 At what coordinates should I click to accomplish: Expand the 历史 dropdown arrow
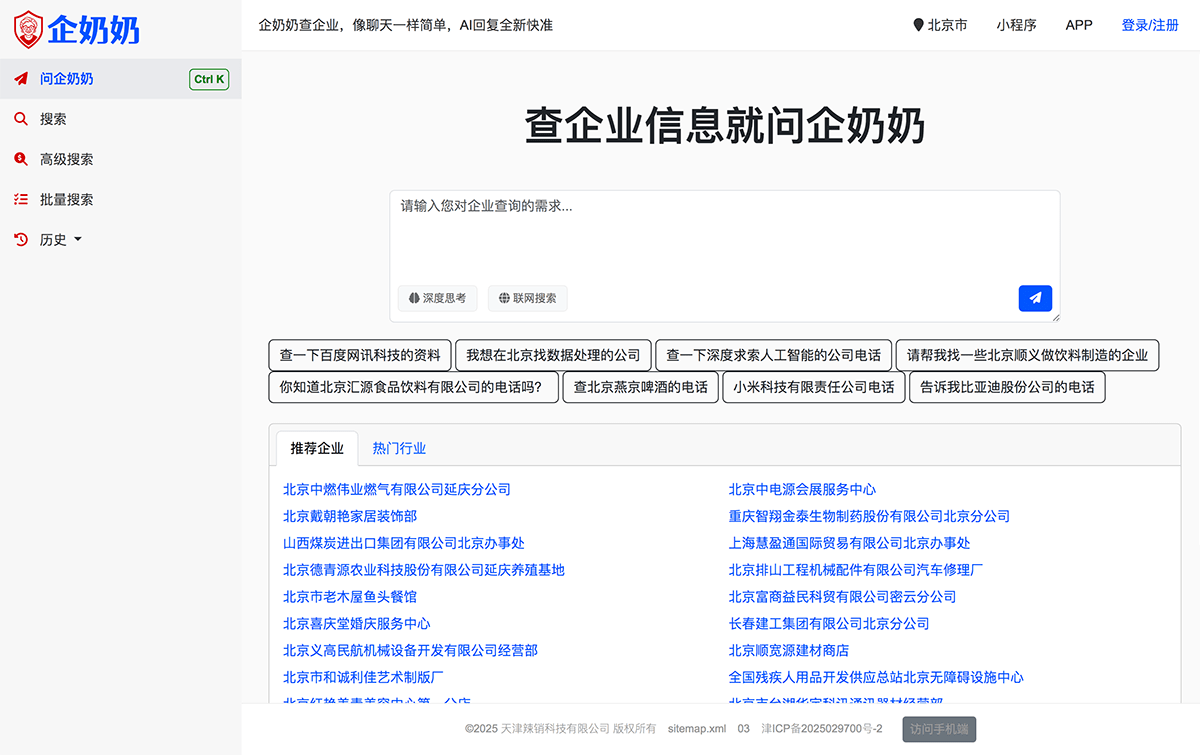[75, 240]
